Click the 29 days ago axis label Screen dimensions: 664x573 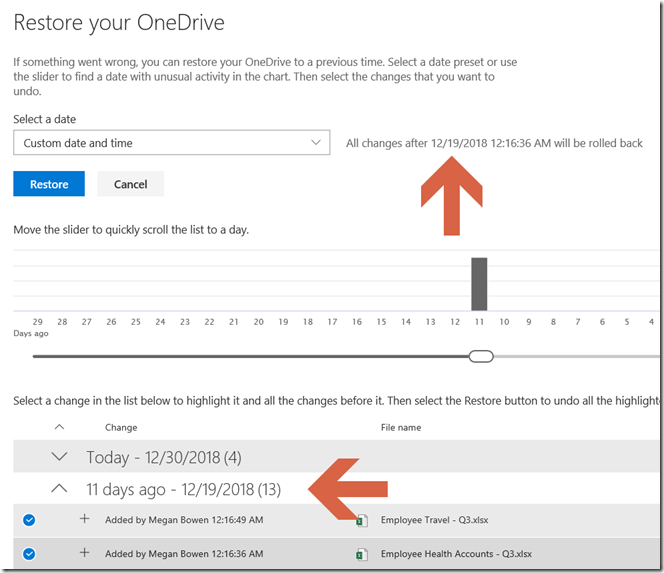[x=38, y=322]
